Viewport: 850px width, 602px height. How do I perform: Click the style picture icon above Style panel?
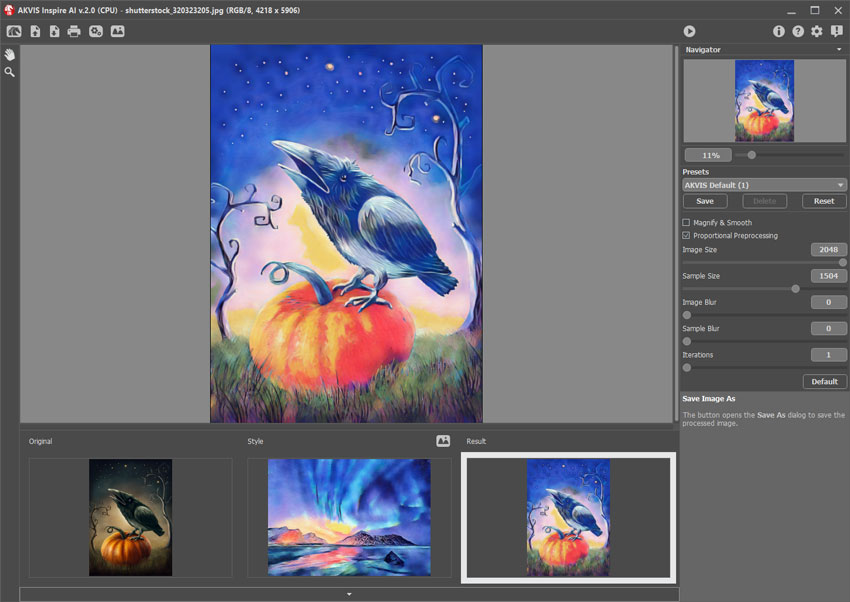(443, 441)
